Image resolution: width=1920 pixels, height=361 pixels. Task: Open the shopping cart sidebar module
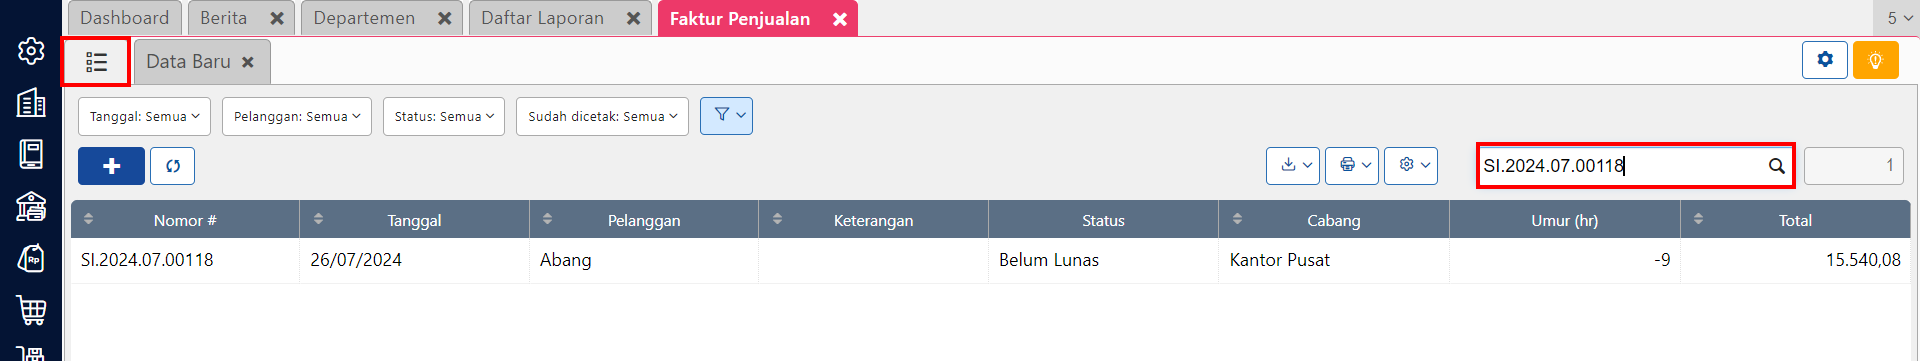click(x=31, y=310)
